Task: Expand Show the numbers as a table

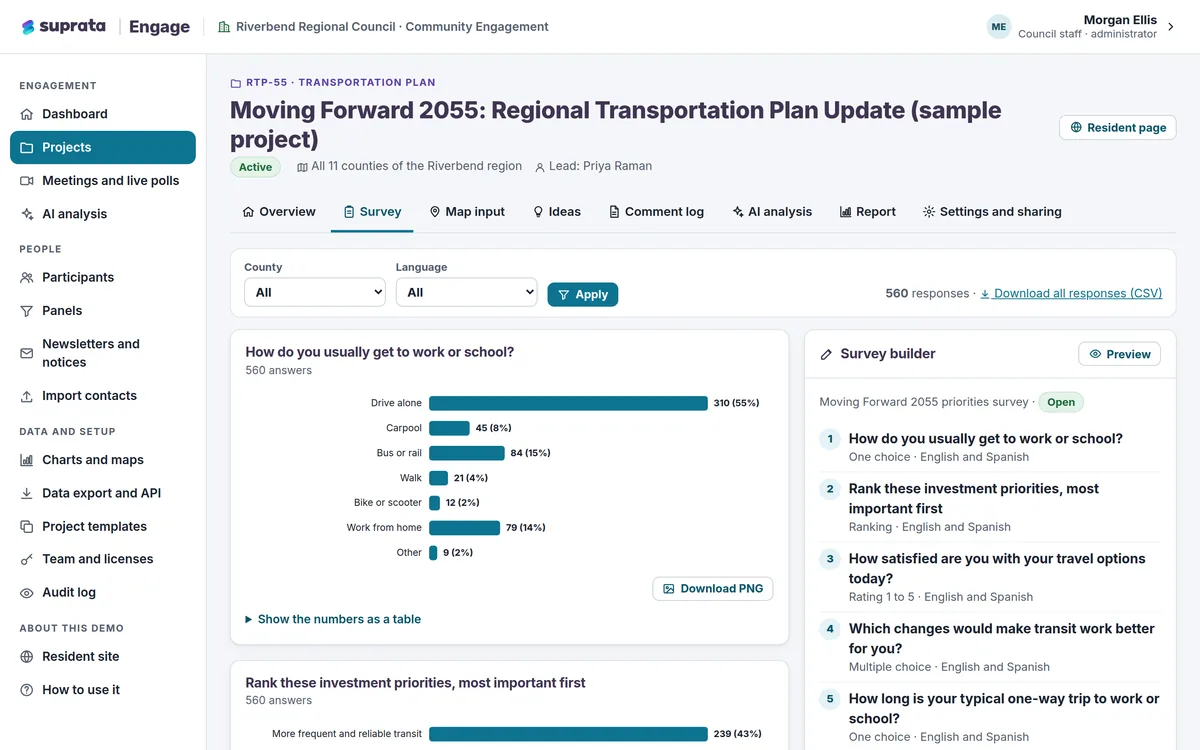Action: point(333,619)
